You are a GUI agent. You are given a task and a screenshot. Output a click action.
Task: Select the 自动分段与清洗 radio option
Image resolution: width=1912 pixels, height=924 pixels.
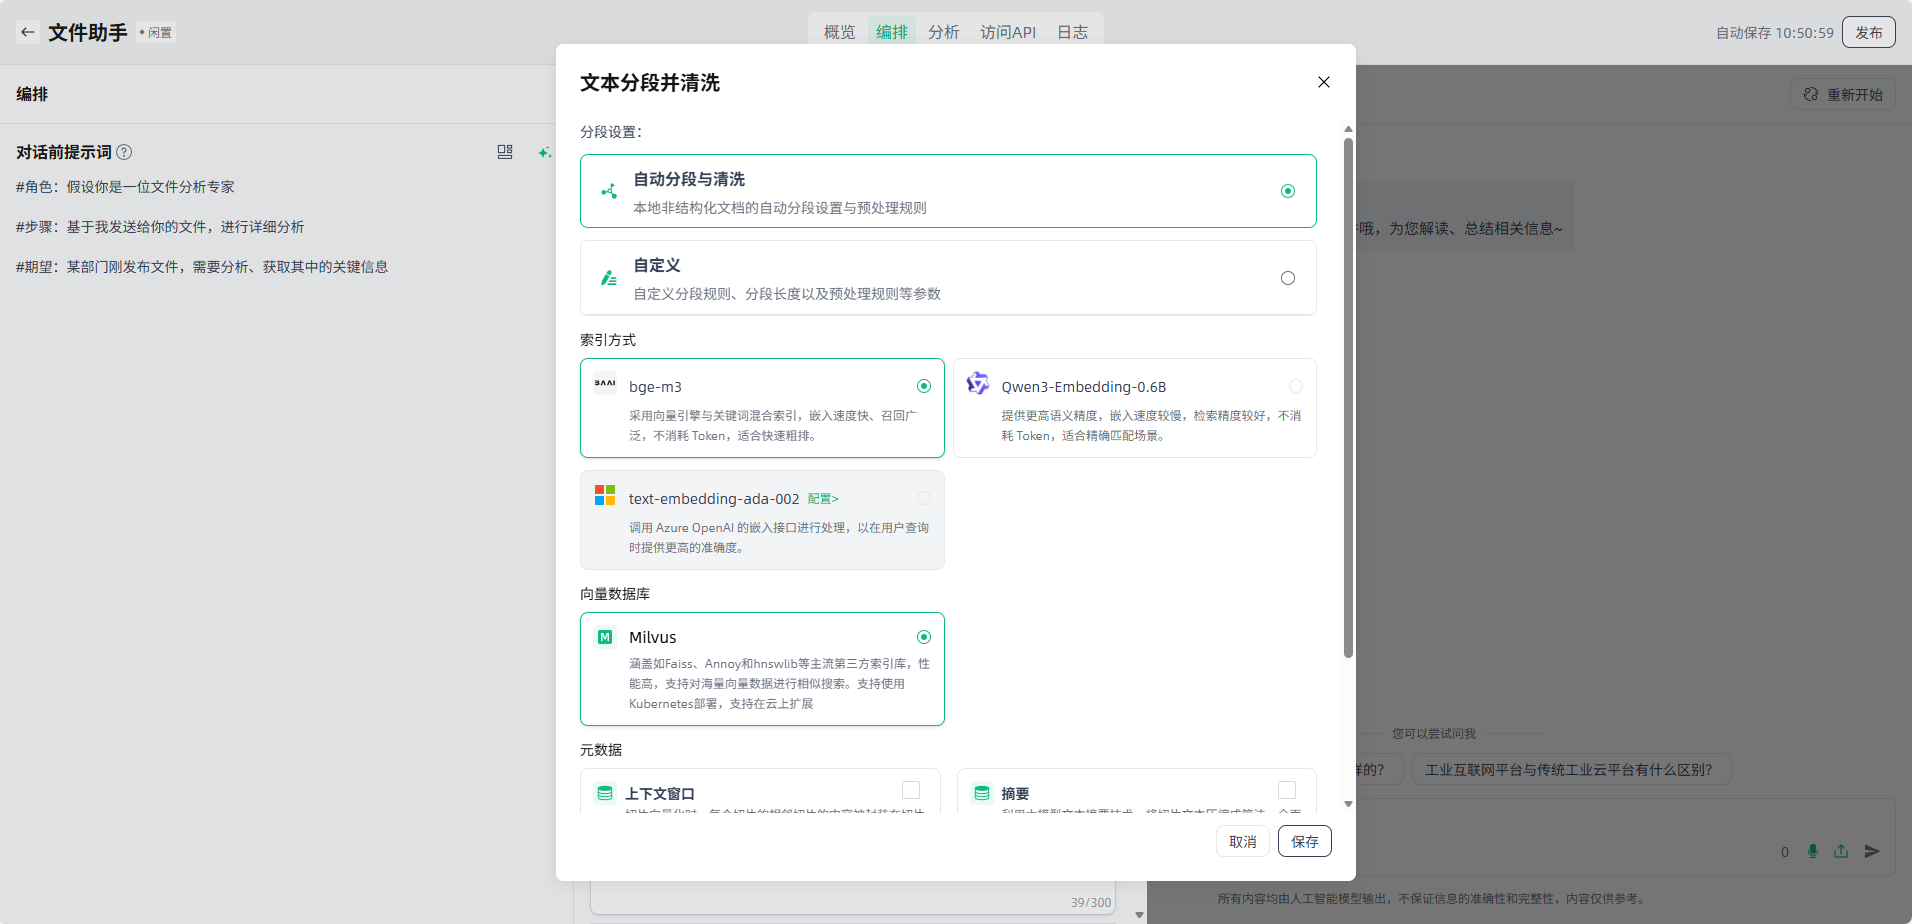coord(1287,191)
